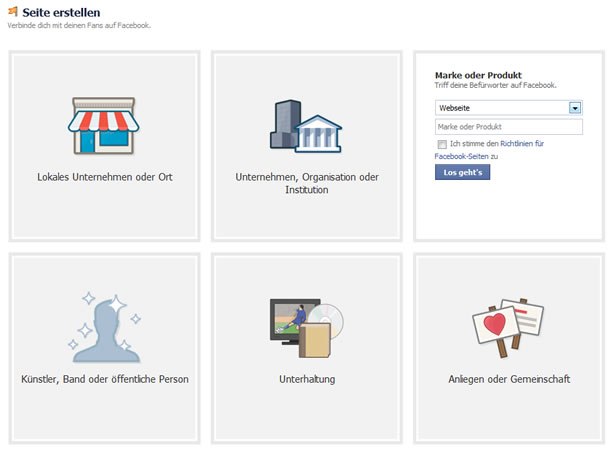Screen dimensions: 615x450
Task: Click the 'Marke oder Produkt' heading
Action: point(478,75)
